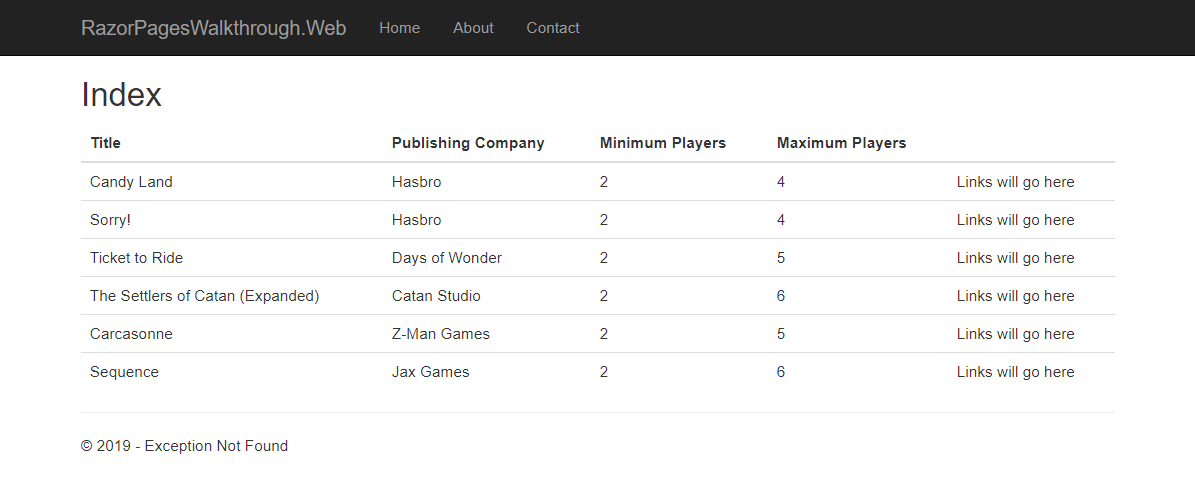1195x496 pixels.
Task: Click the Index page heading
Action: point(121,95)
